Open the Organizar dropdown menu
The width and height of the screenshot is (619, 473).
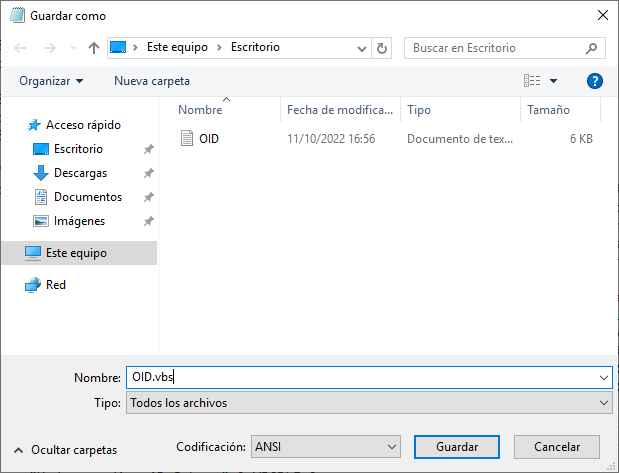click(x=51, y=81)
